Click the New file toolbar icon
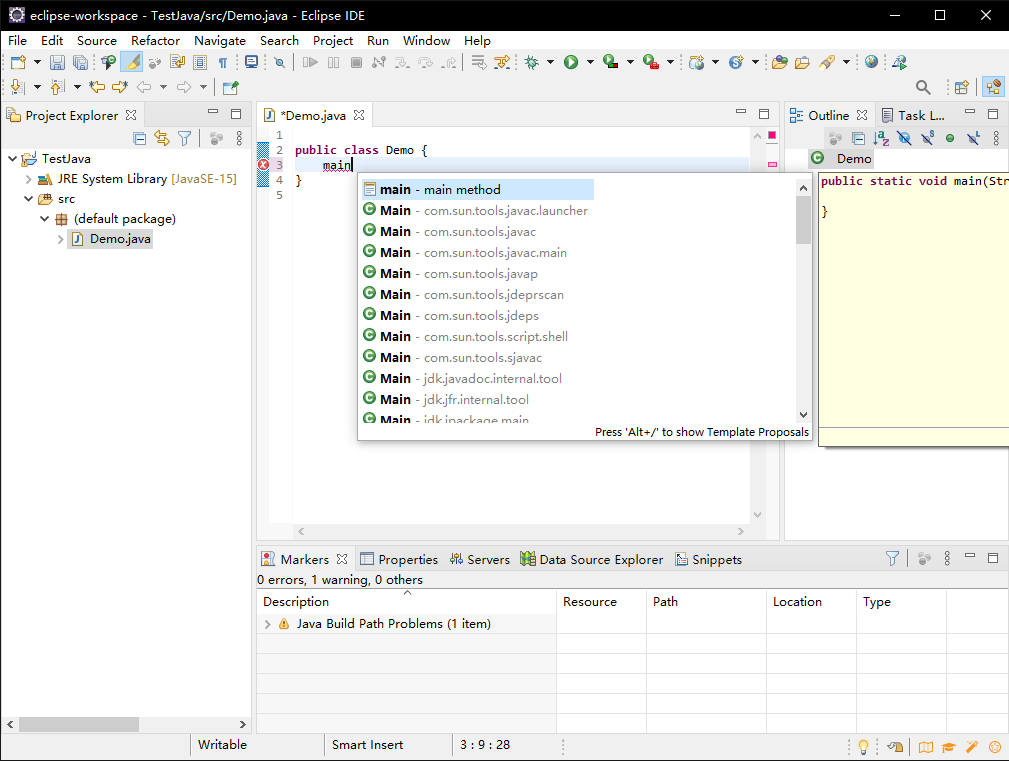1009x761 pixels. (x=18, y=62)
